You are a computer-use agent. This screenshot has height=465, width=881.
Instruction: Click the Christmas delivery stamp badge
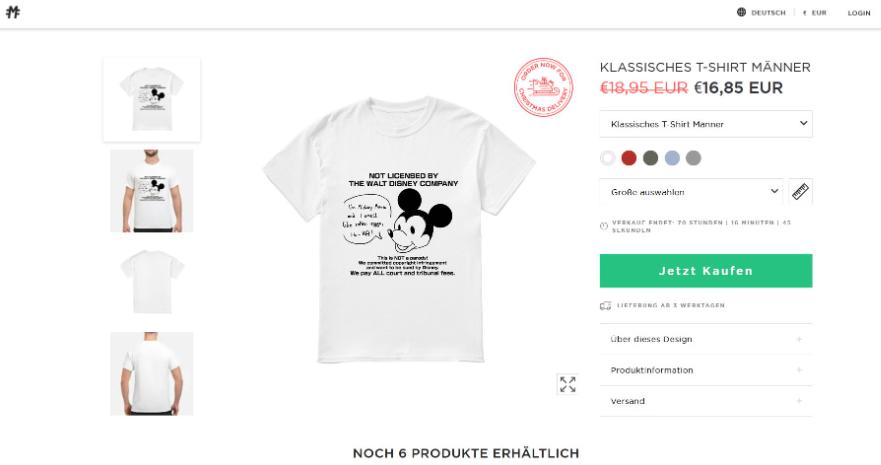[543, 87]
